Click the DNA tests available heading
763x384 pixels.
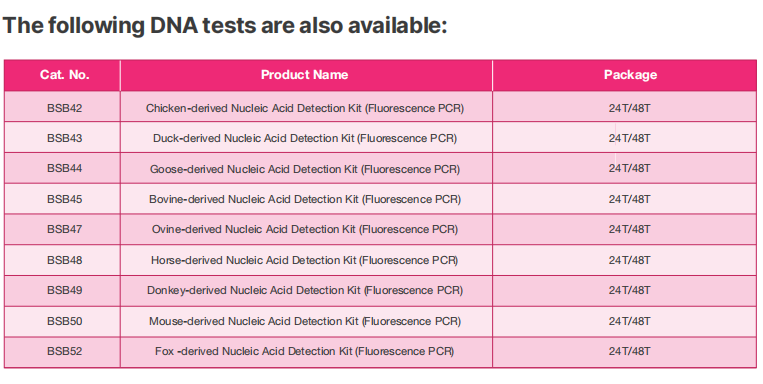tap(225, 25)
